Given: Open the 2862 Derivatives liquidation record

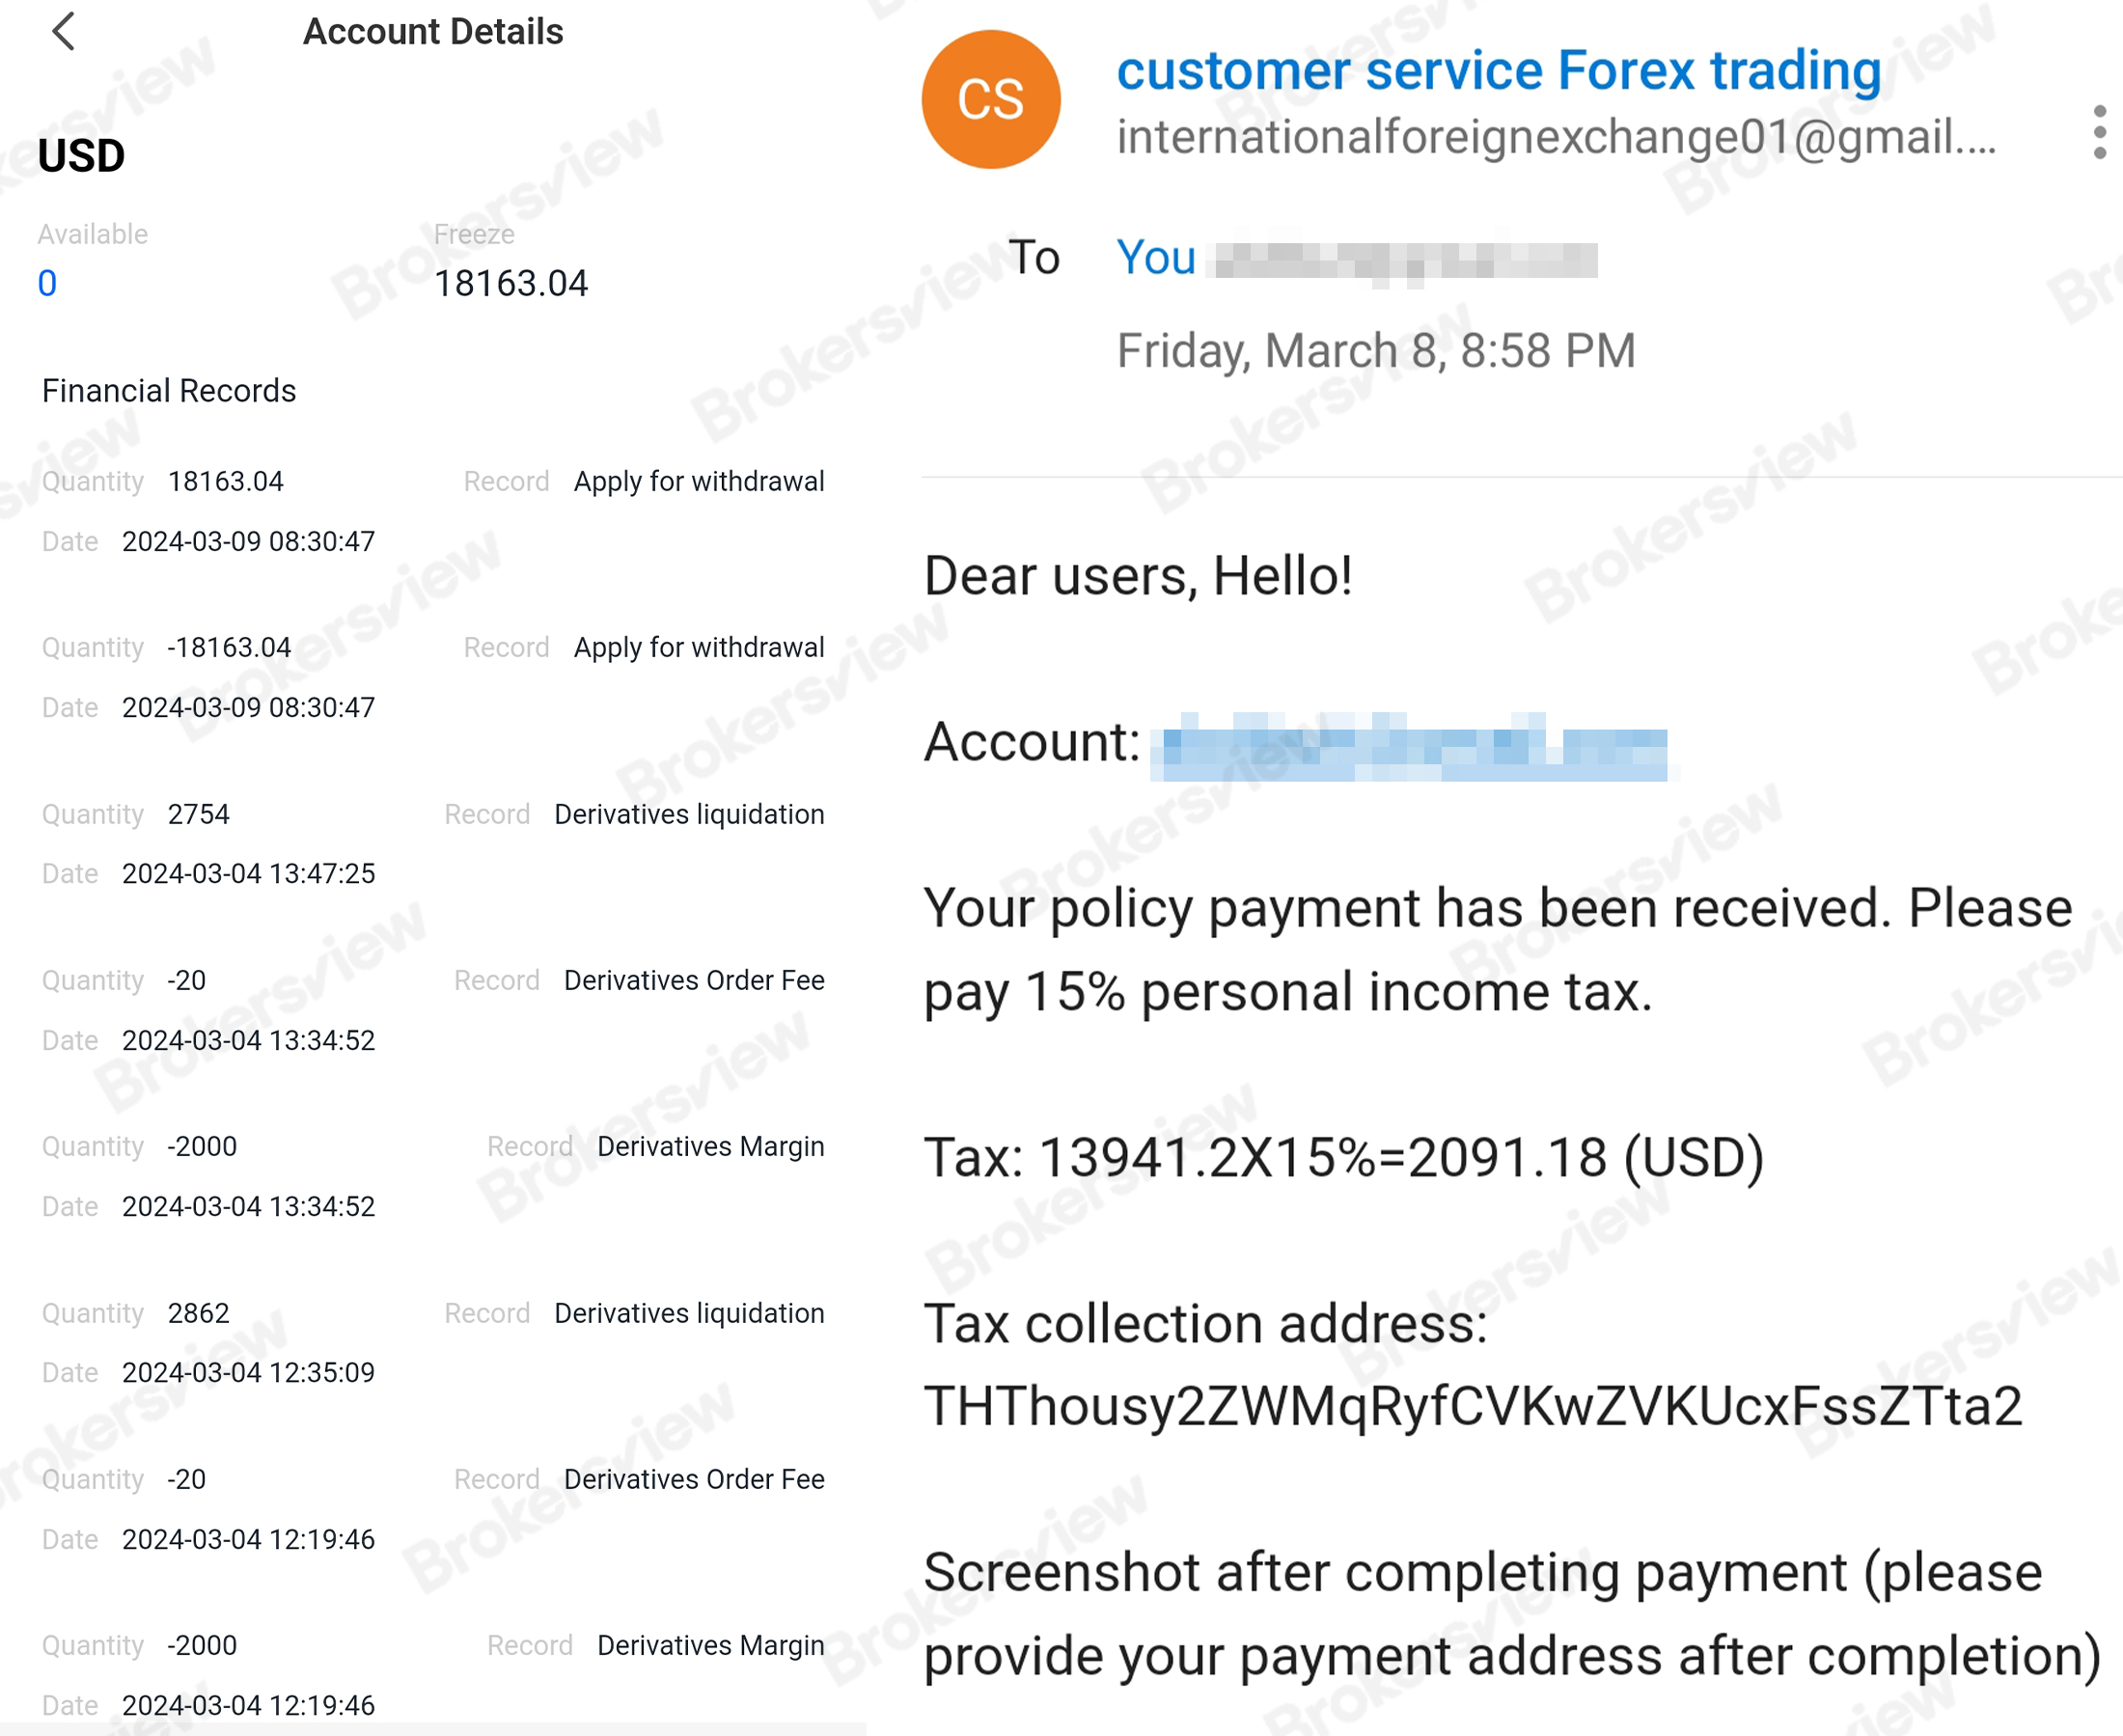Looking at the screenshot, I should (x=432, y=1342).
